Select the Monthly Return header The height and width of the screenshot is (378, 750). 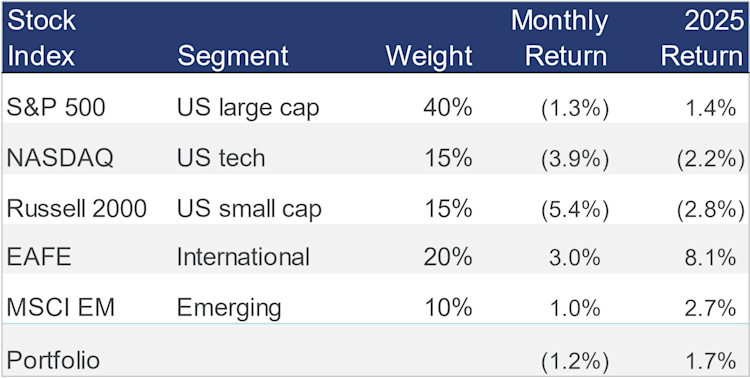(x=560, y=38)
